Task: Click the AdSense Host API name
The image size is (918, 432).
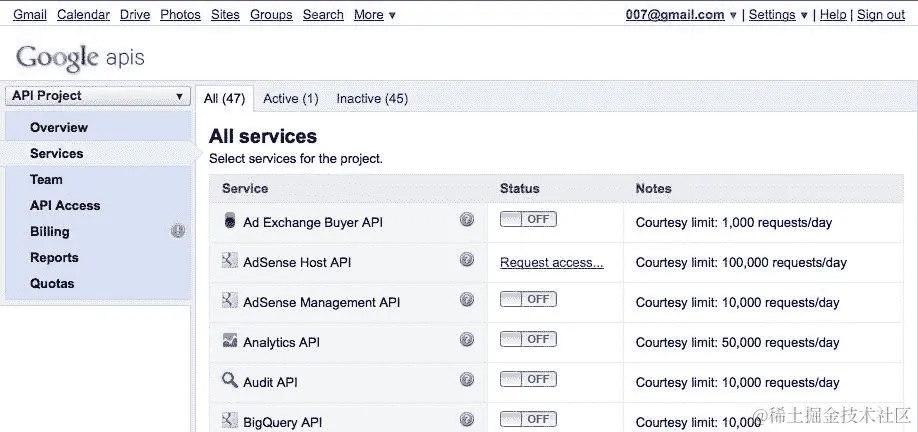Action: point(297,263)
